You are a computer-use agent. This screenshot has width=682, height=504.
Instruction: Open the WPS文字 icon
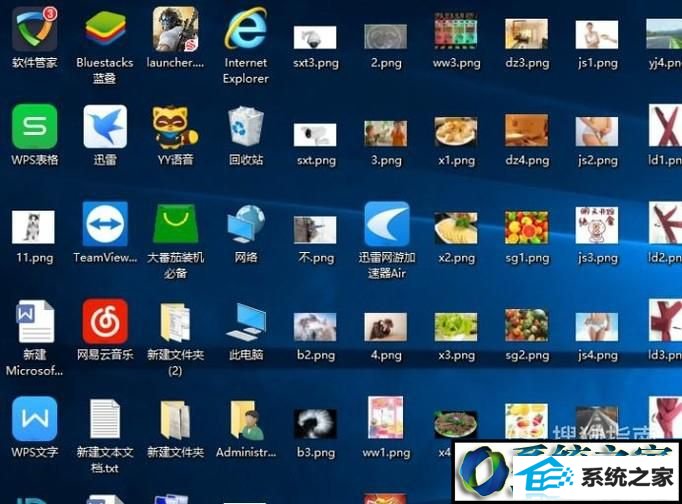point(34,419)
